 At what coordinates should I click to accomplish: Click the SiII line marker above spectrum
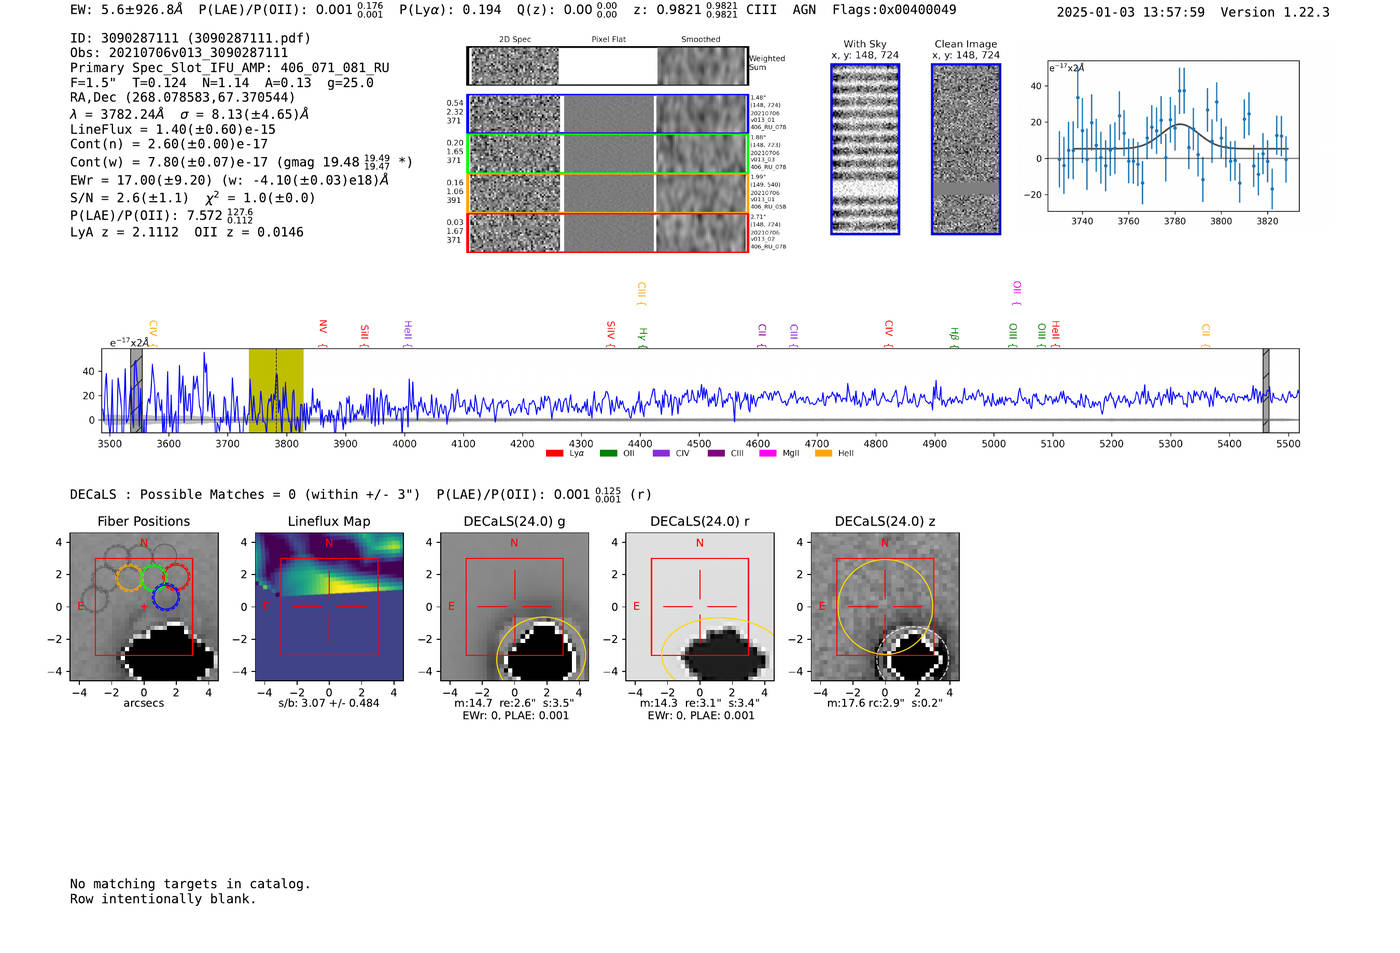pos(365,334)
